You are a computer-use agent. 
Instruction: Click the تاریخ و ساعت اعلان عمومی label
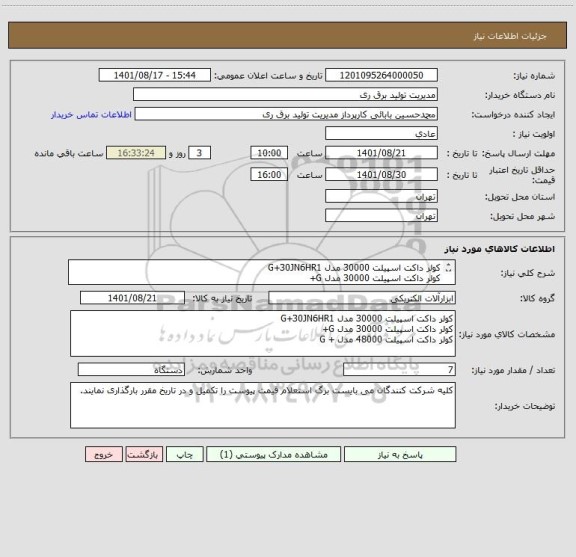(x=269, y=76)
